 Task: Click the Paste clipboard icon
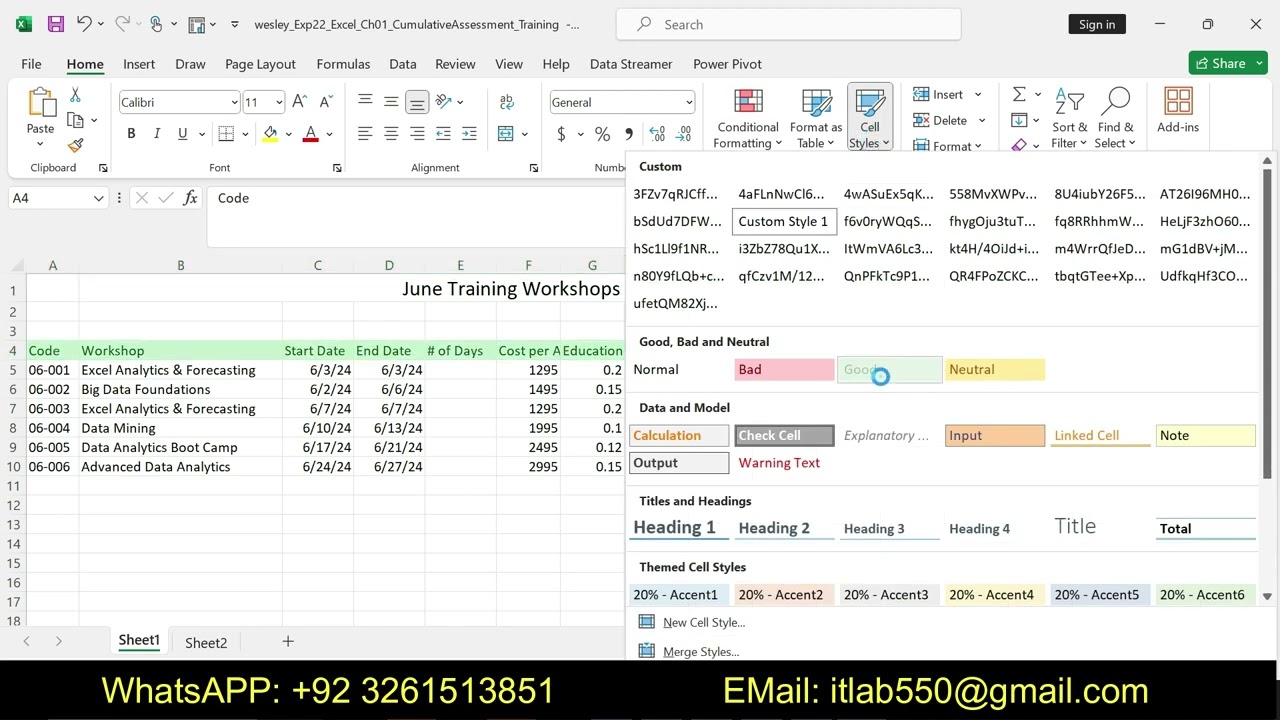(x=41, y=103)
